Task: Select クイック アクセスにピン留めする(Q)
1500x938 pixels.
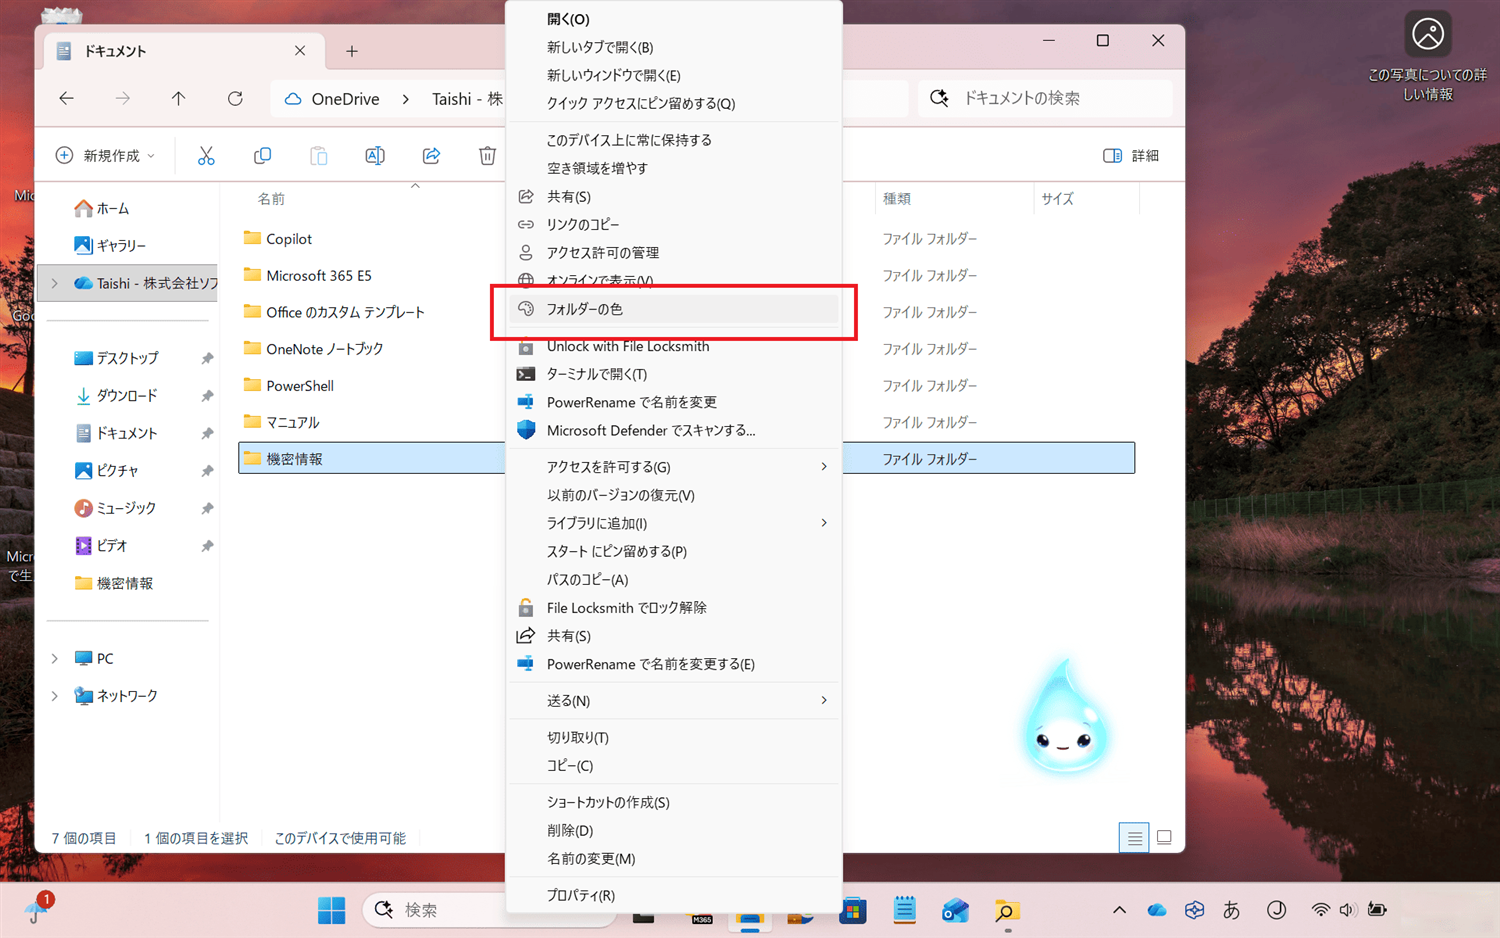Action: point(674,103)
